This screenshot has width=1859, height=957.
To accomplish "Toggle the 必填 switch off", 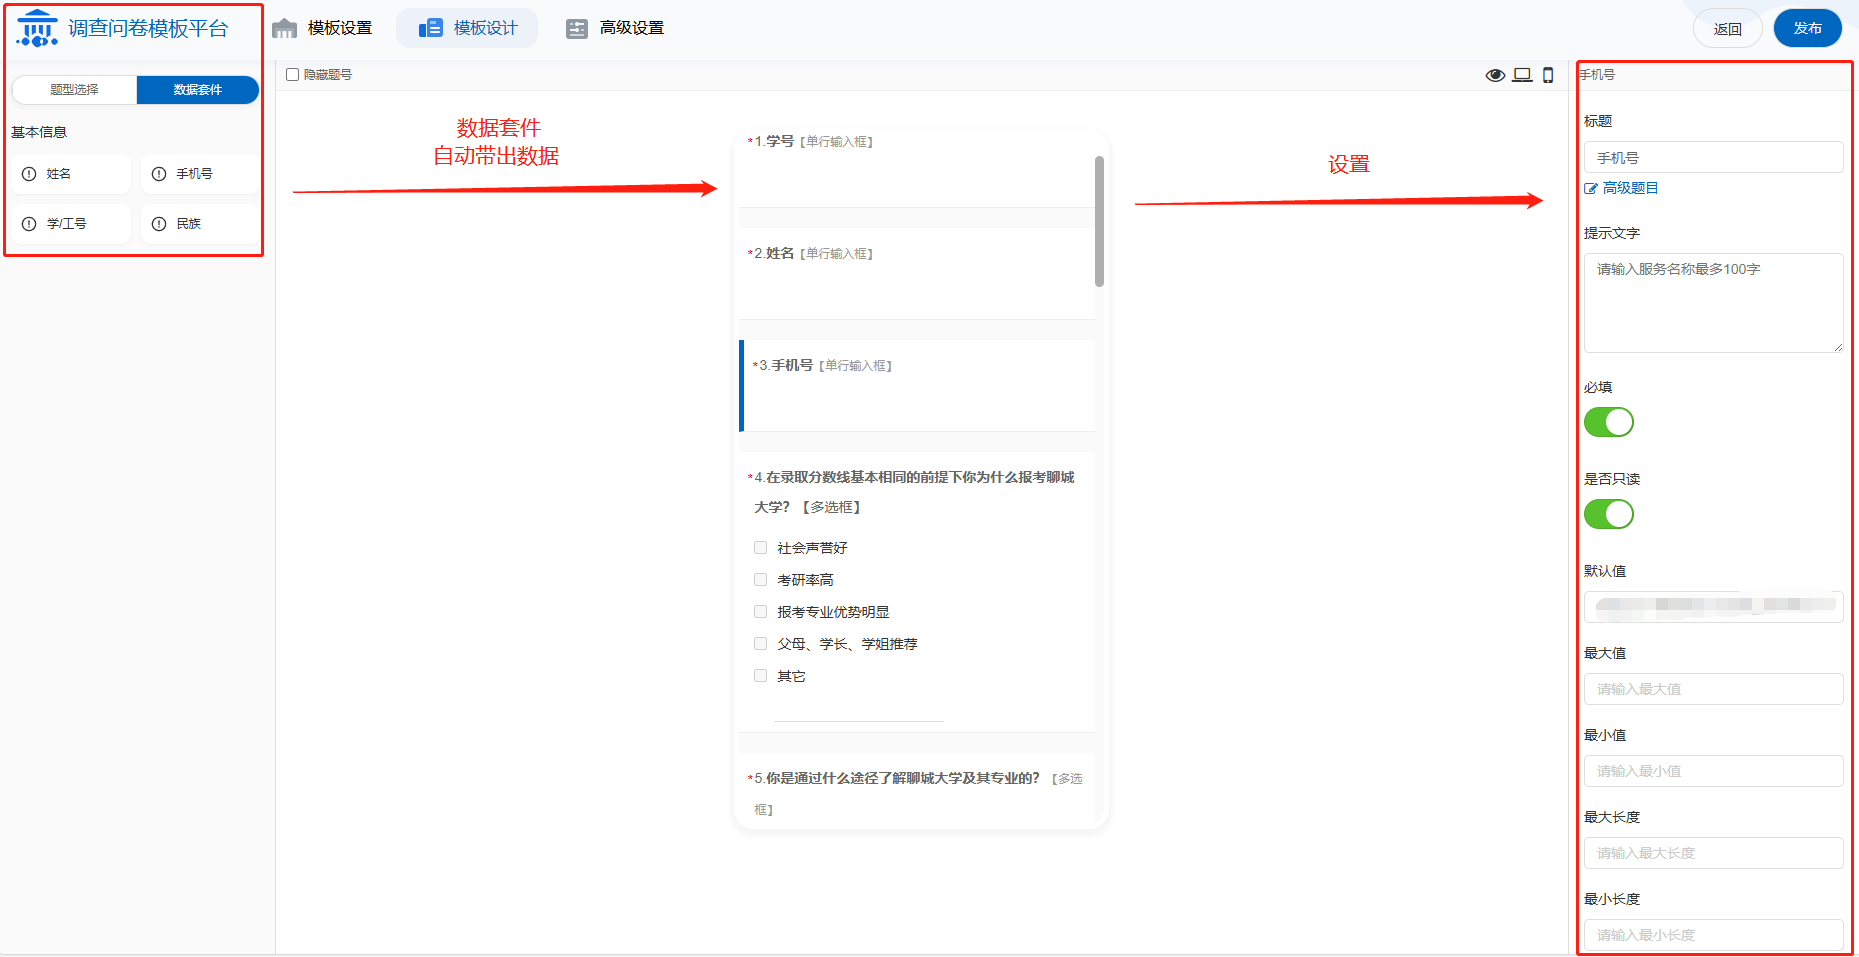I will click(1608, 422).
